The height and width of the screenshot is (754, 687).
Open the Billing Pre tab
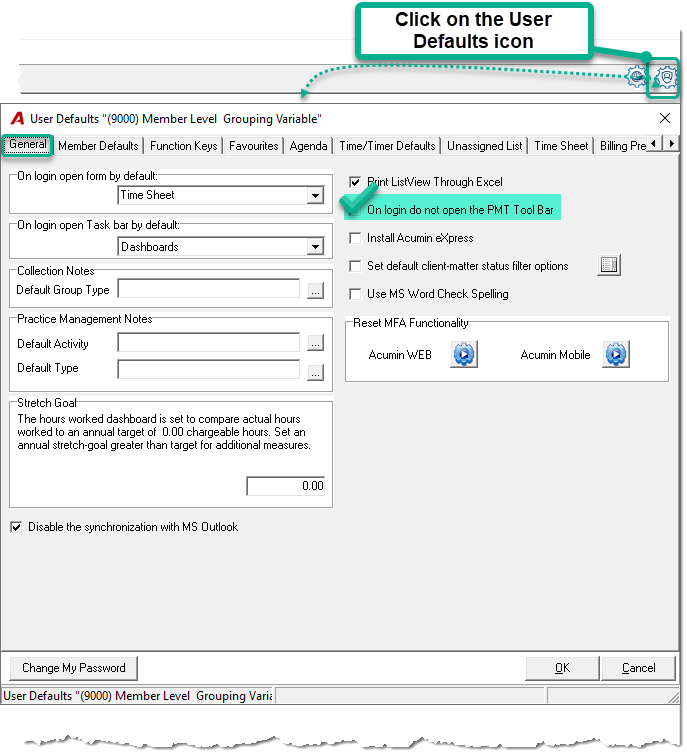(x=622, y=146)
